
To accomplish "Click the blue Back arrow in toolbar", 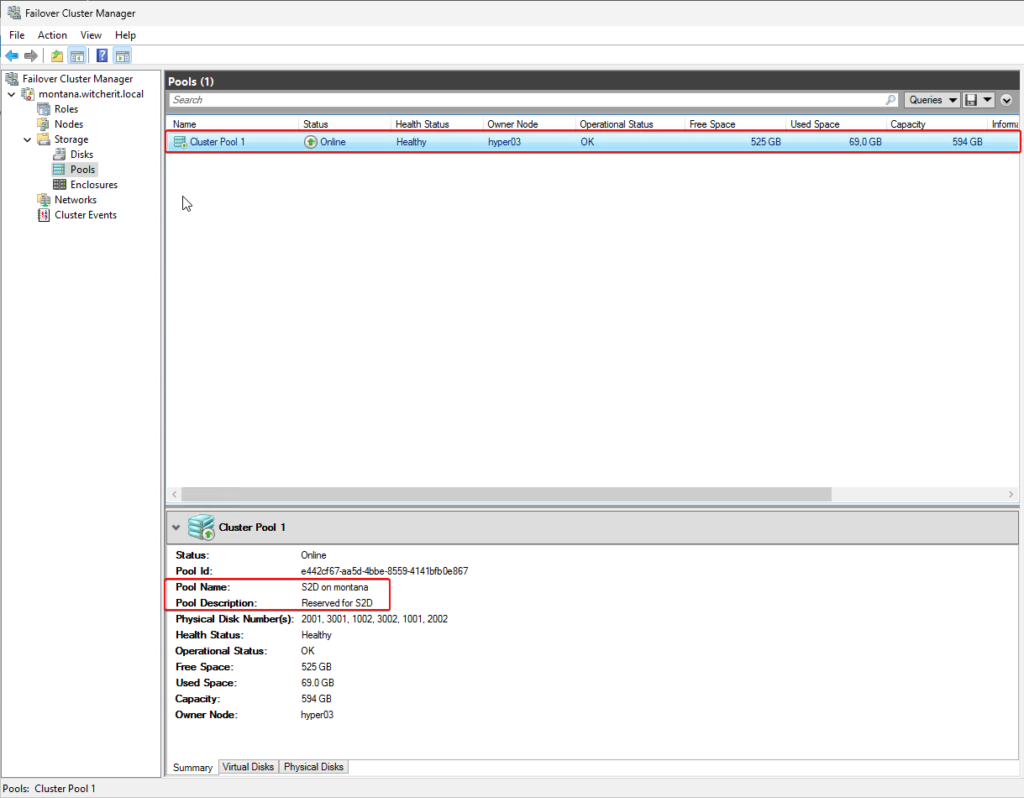I will pos(12,56).
